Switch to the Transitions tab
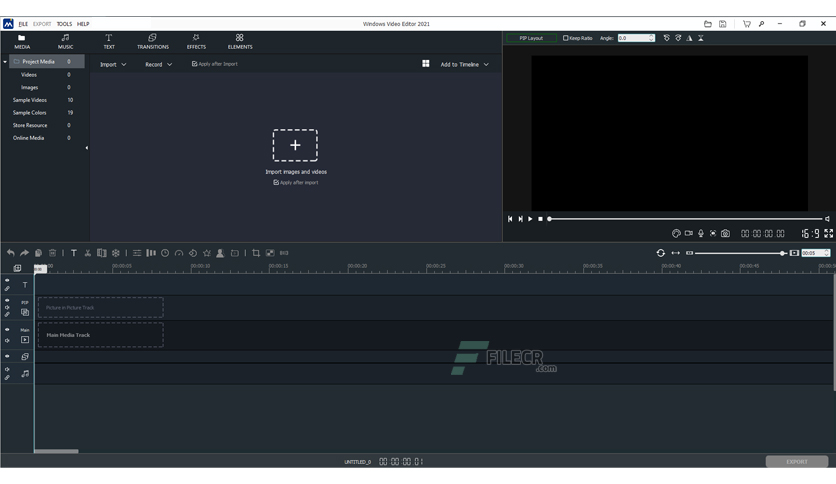Viewport: 836px width, 484px height. pos(153,41)
